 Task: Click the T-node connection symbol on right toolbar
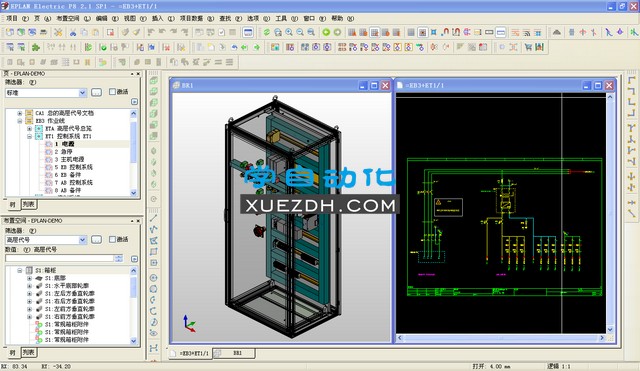pos(632,128)
